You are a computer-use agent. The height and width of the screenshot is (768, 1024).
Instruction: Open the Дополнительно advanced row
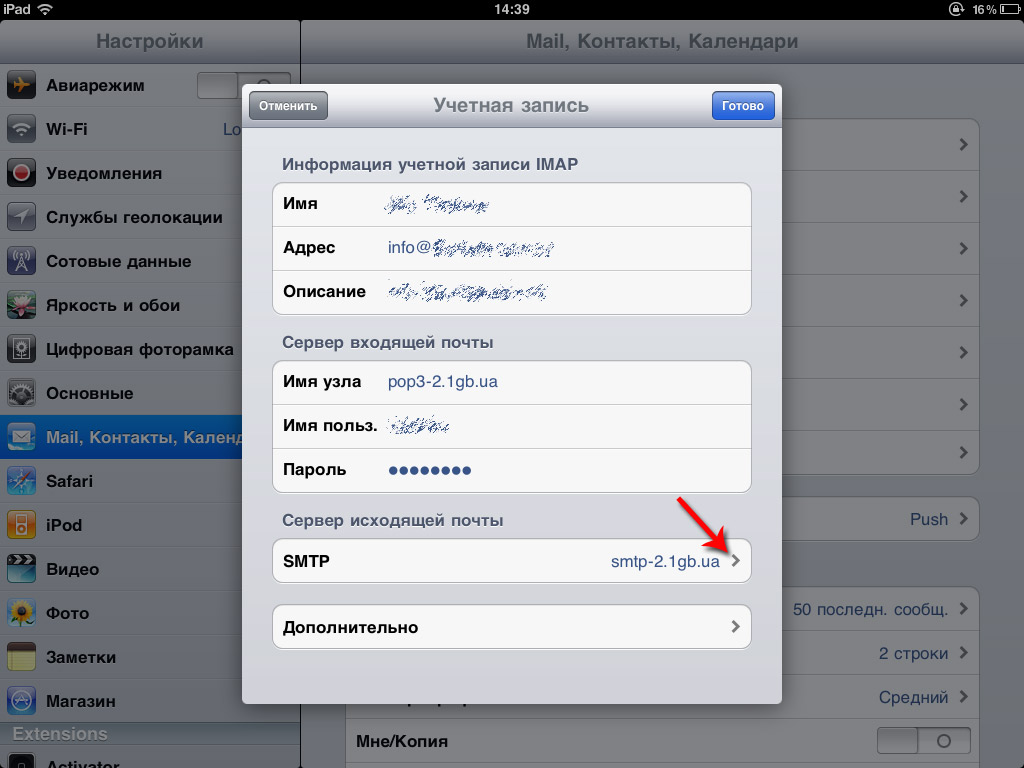click(512, 627)
